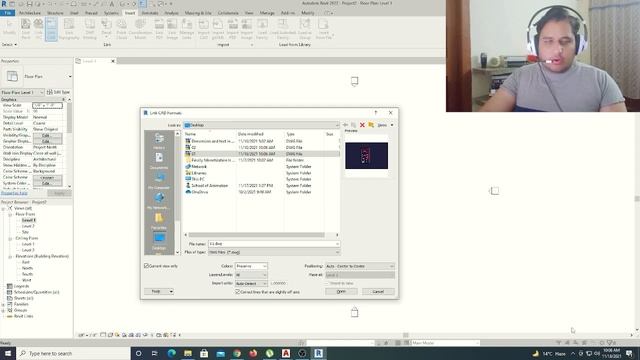The width and height of the screenshot is (640, 360).
Task: Open the Positioning dropdown
Action: (x=360, y=266)
